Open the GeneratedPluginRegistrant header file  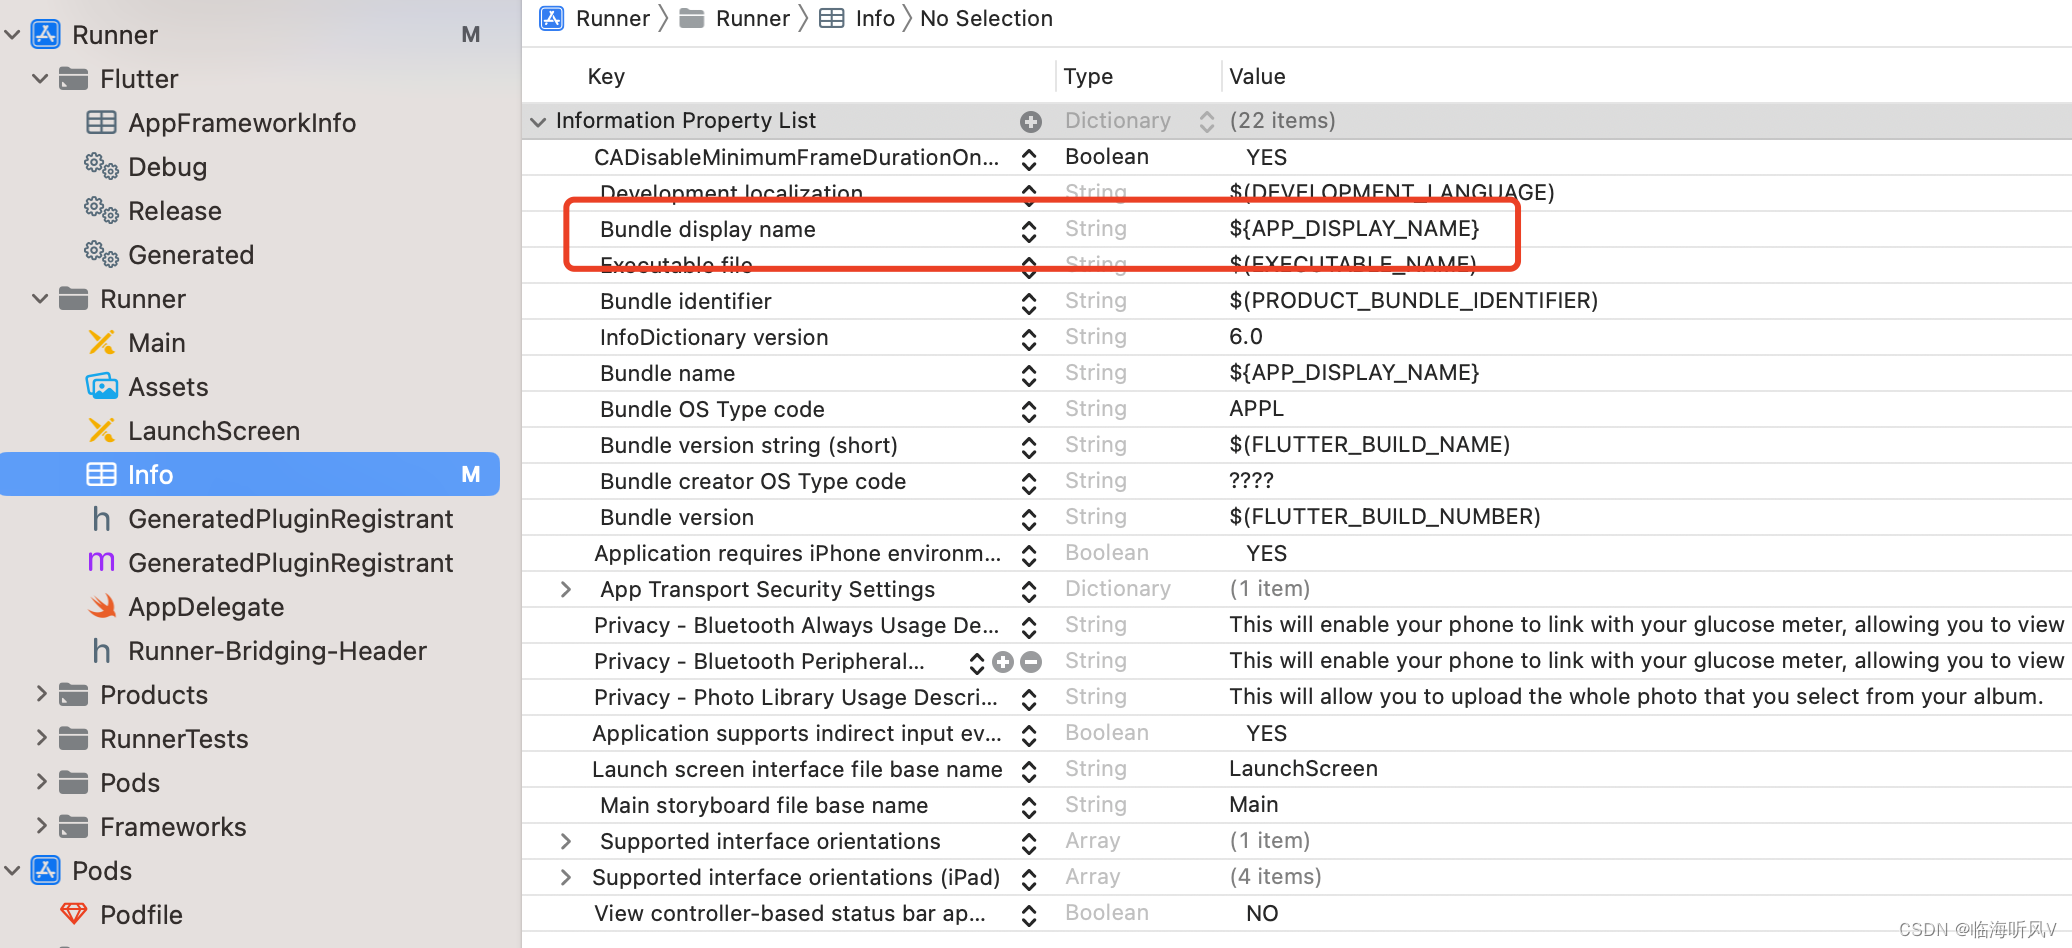point(290,519)
